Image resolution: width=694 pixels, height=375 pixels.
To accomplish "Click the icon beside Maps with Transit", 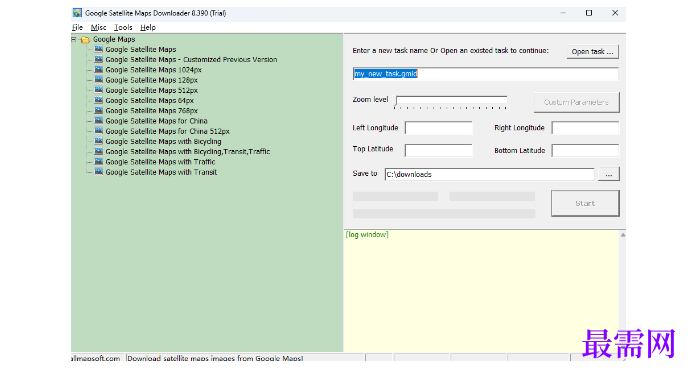I will (98, 172).
